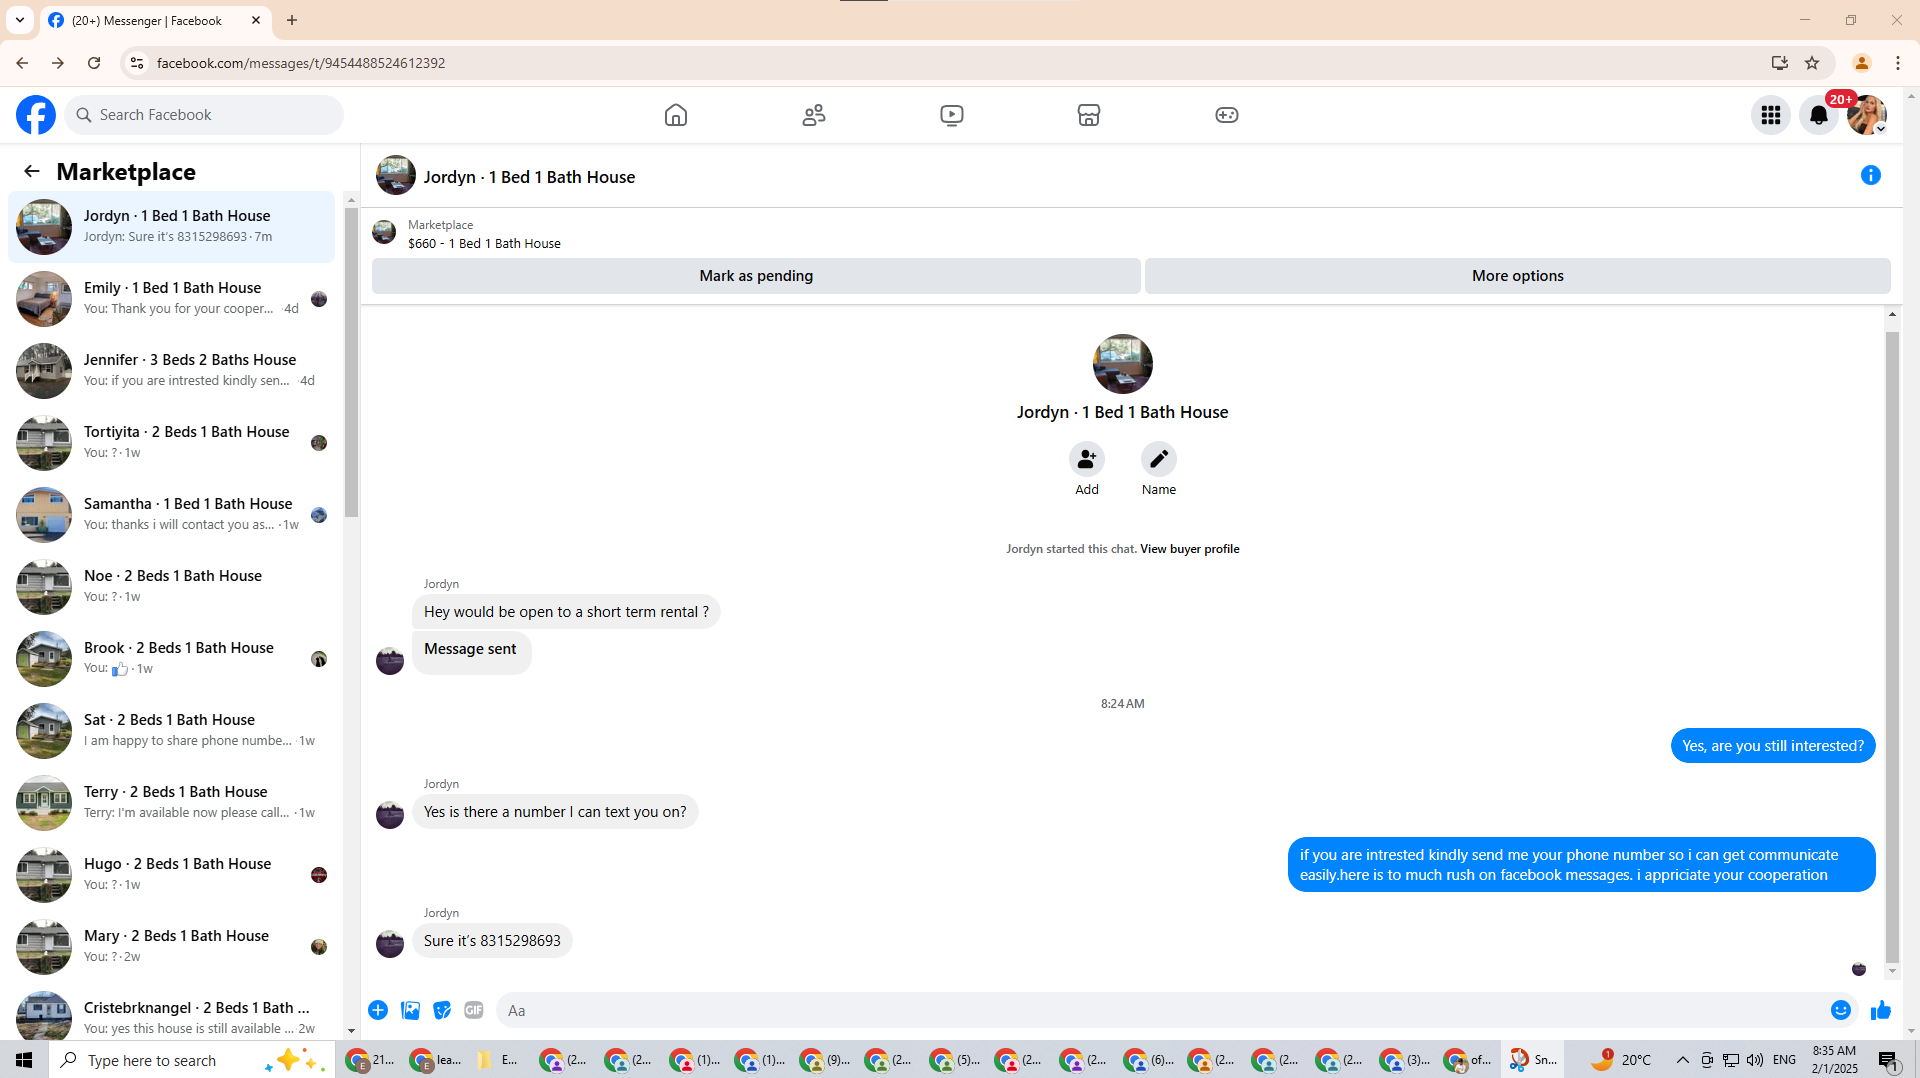This screenshot has height=1078, width=1920.
Task: Click Mark as pending button
Action: (x=756, y=276)
